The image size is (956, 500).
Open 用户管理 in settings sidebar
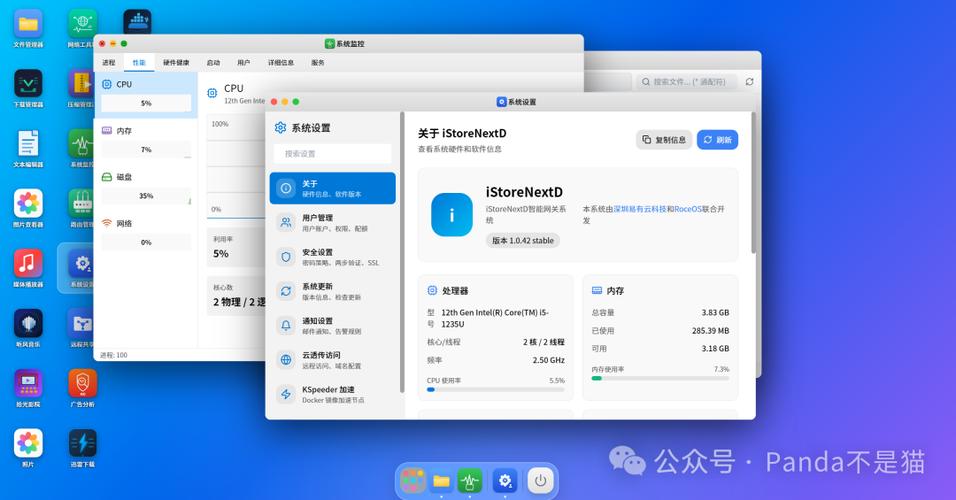tap(332, 223)
